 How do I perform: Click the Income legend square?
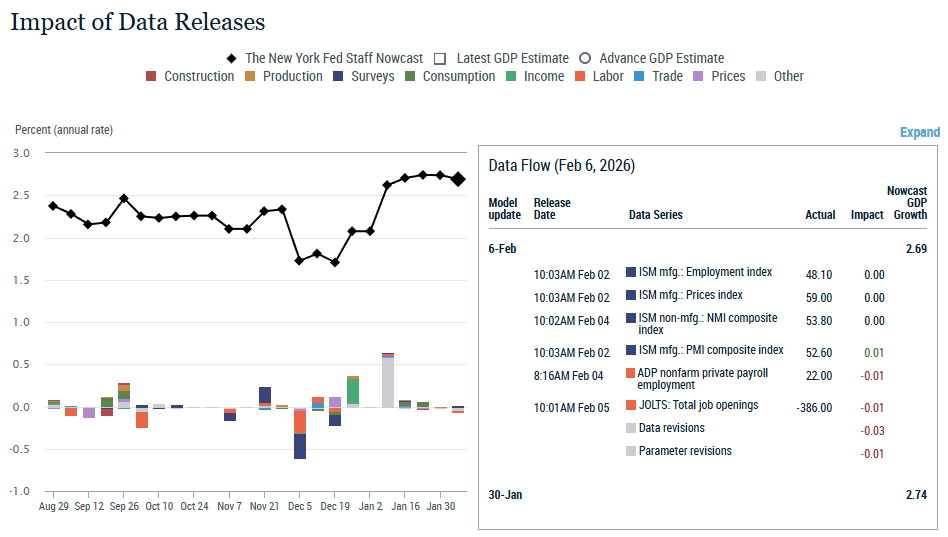tap(511, 76)
